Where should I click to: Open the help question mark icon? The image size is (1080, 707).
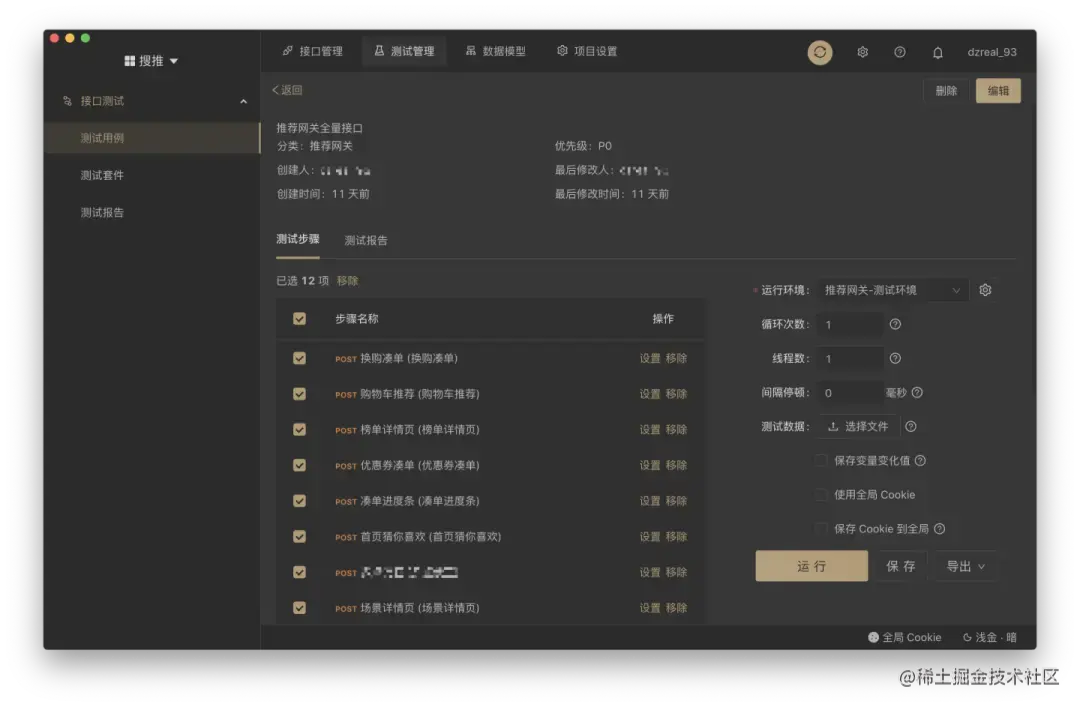click(x=900, y=52)
